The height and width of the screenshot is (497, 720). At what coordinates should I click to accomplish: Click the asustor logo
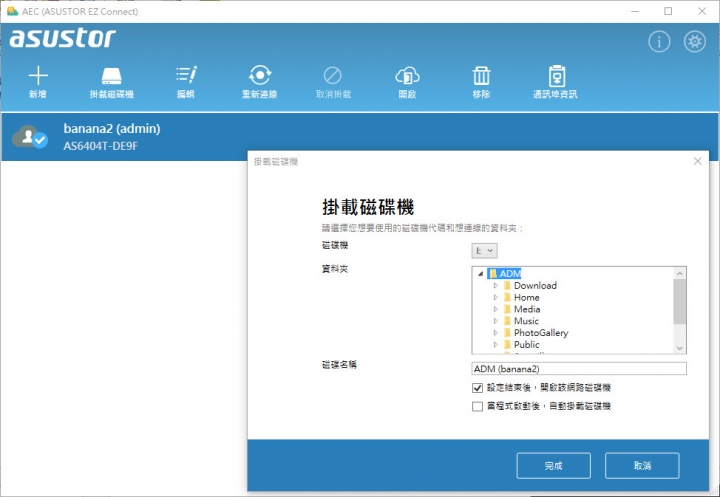(62, 38)
